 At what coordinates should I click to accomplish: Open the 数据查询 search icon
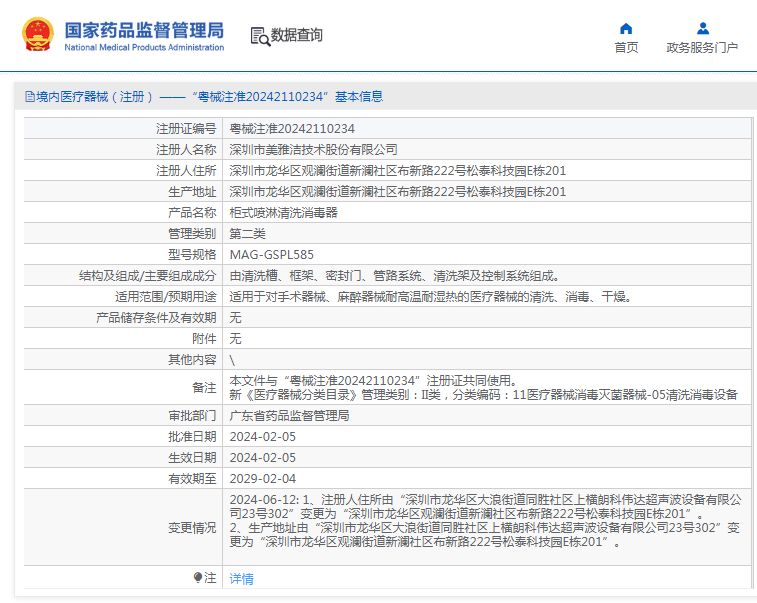260,37
